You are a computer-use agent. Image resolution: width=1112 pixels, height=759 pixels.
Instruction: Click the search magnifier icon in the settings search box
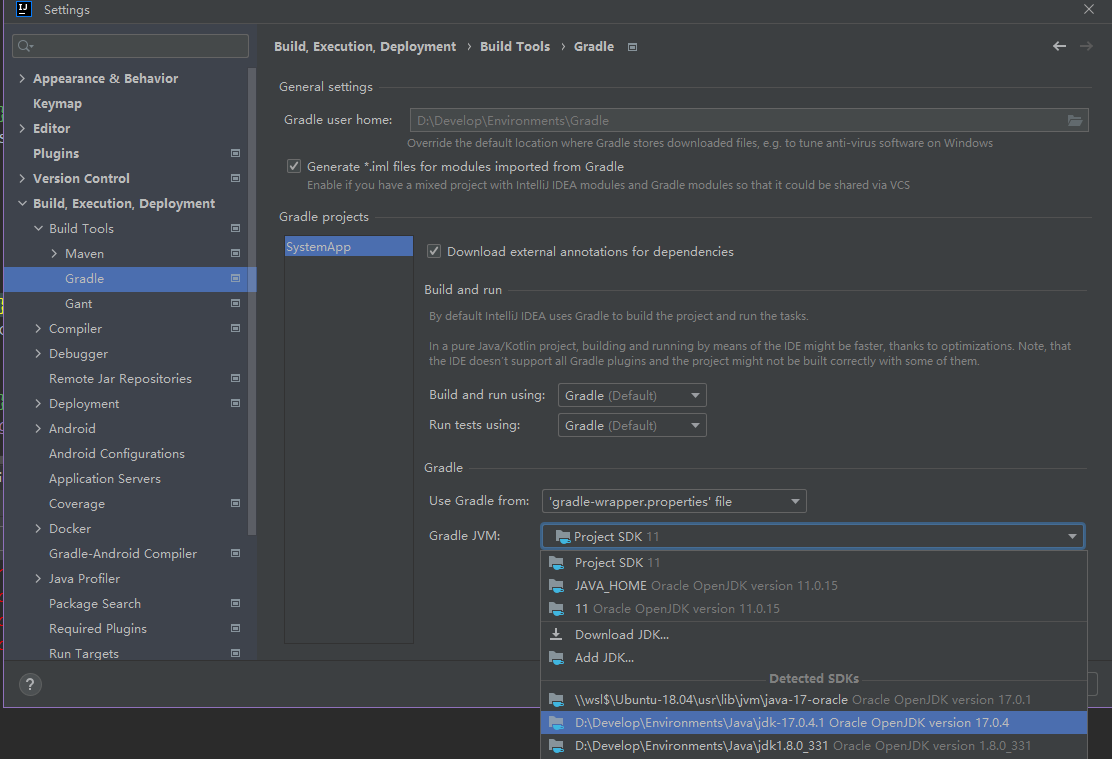pos(25,46)
